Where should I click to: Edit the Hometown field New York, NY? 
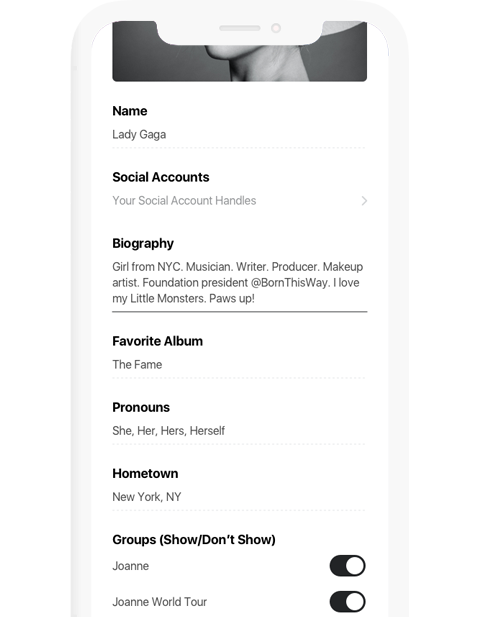240,497
